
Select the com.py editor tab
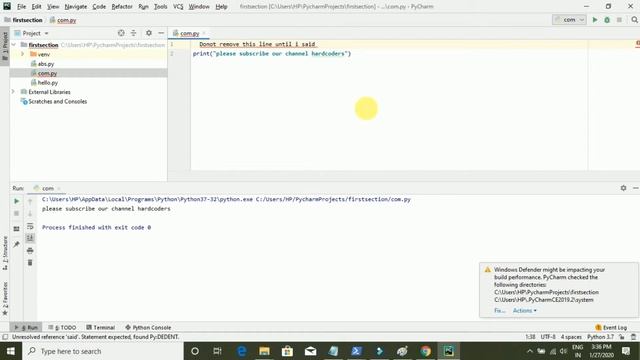pyautogui.click(x=189, y=33)
